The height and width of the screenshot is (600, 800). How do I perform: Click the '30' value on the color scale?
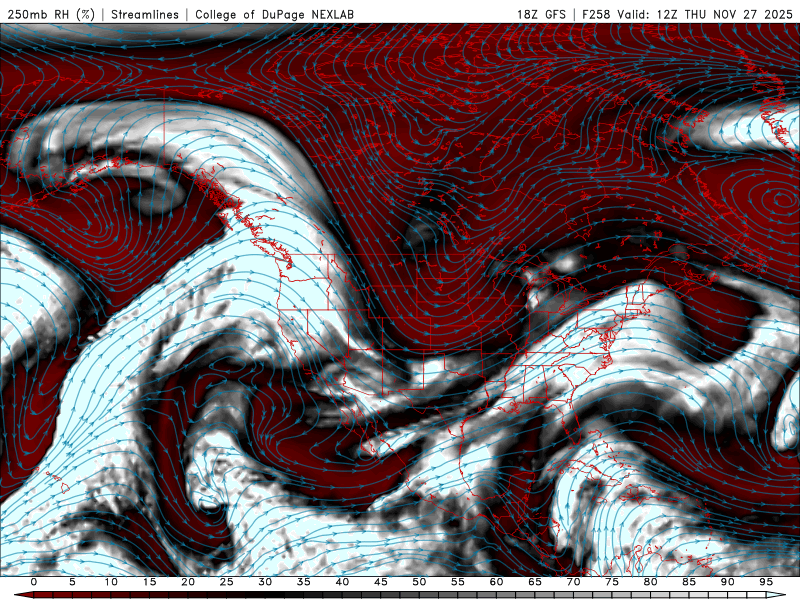coord(265,582)
